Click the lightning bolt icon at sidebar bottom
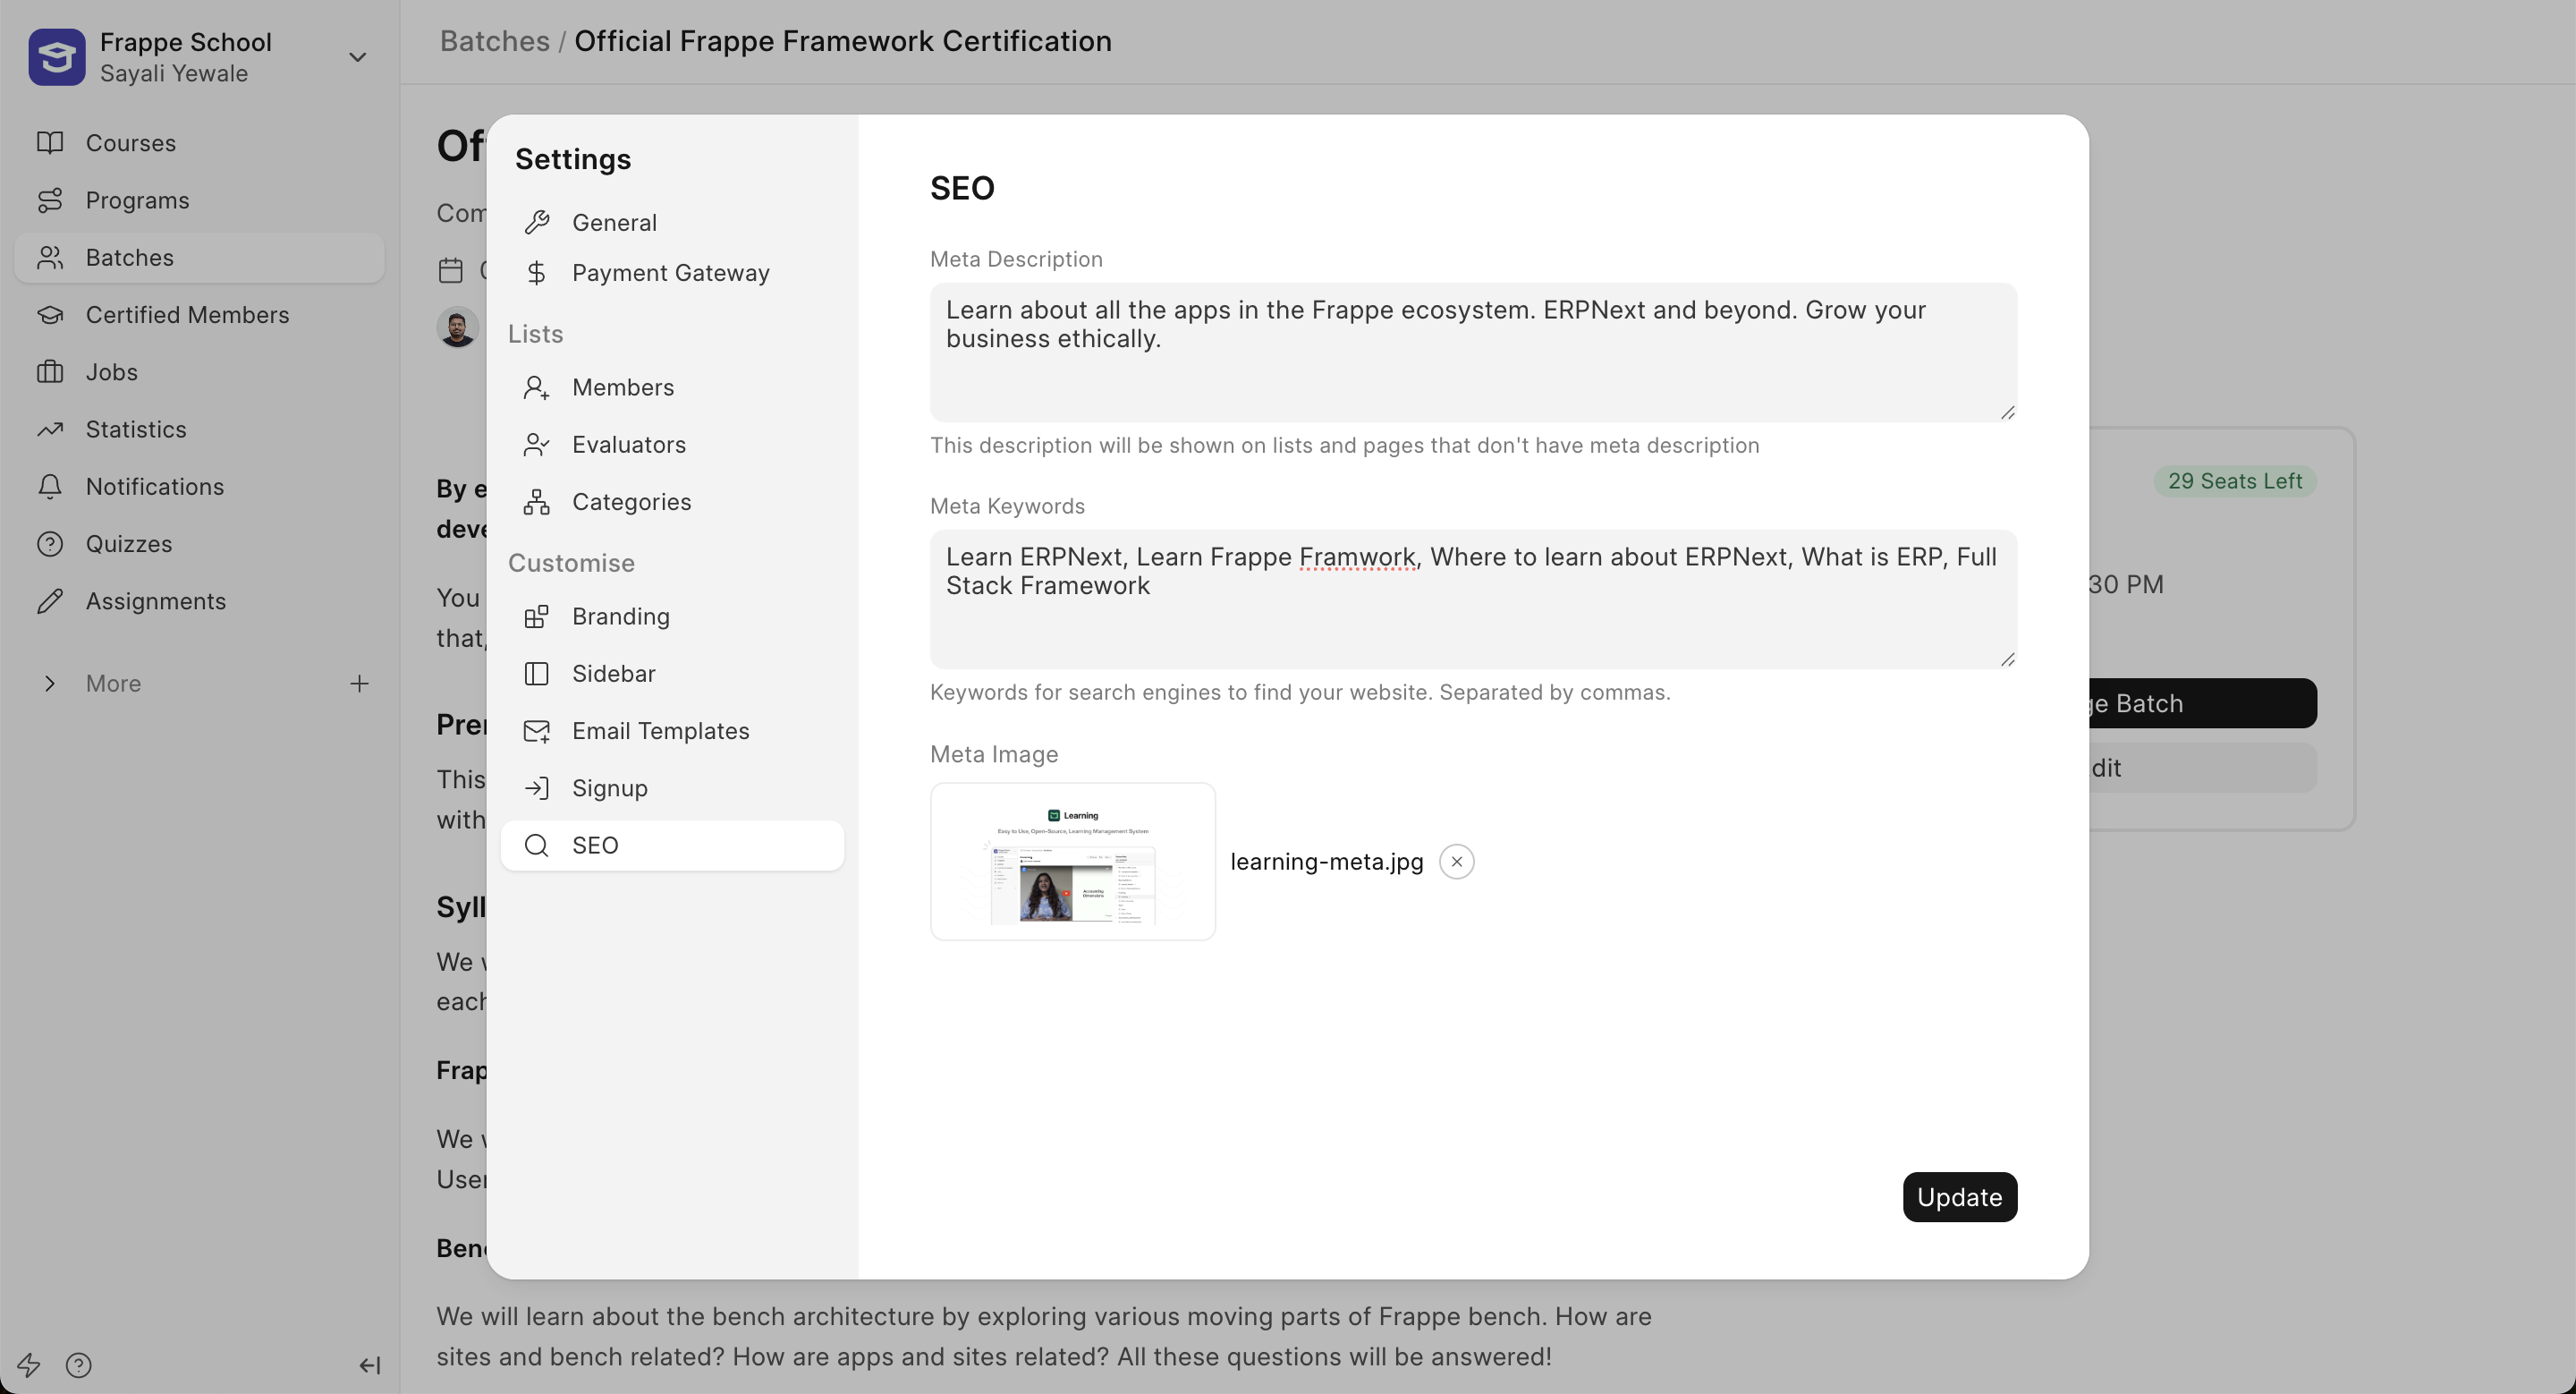The height and width of the screenshot is (1394, 2576). (28, 1365)
